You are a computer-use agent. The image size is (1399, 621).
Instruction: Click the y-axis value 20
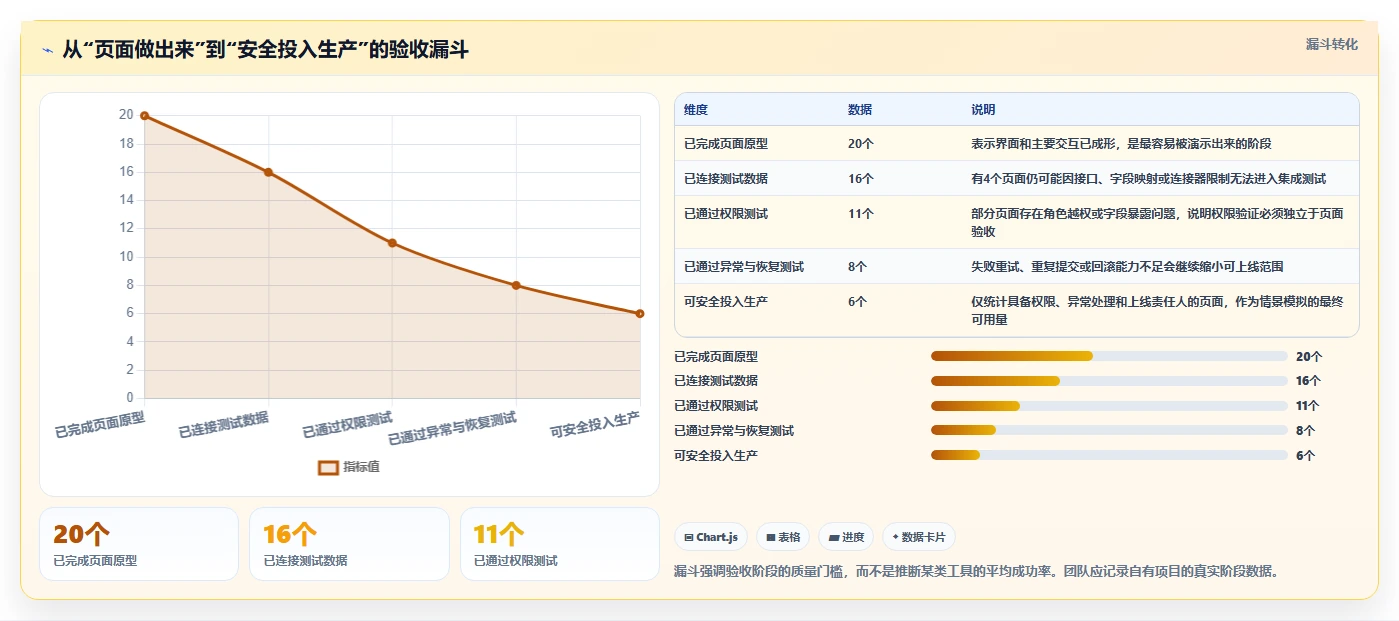tap(126, 115)
